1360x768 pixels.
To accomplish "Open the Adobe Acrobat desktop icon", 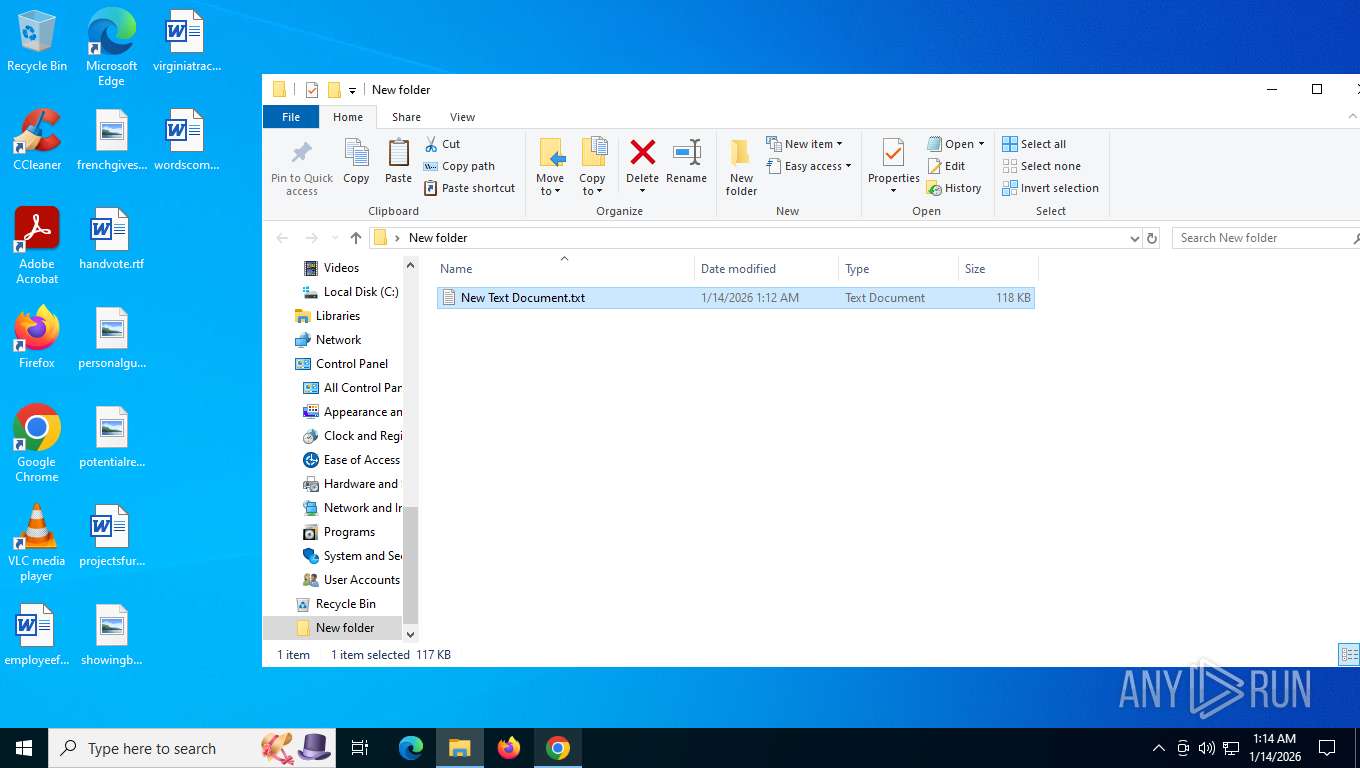I will tap(37, 245).
